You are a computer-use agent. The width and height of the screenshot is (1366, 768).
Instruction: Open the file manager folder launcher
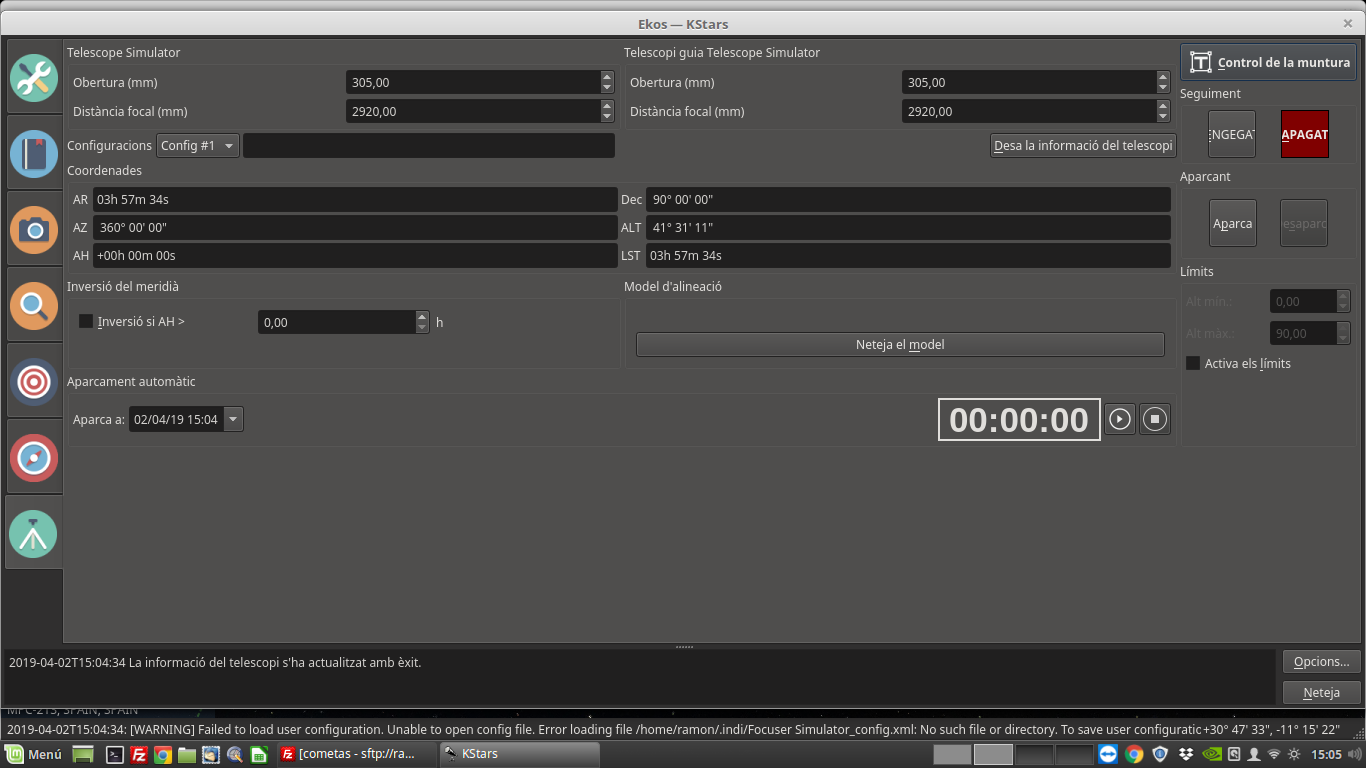point(187,754)
